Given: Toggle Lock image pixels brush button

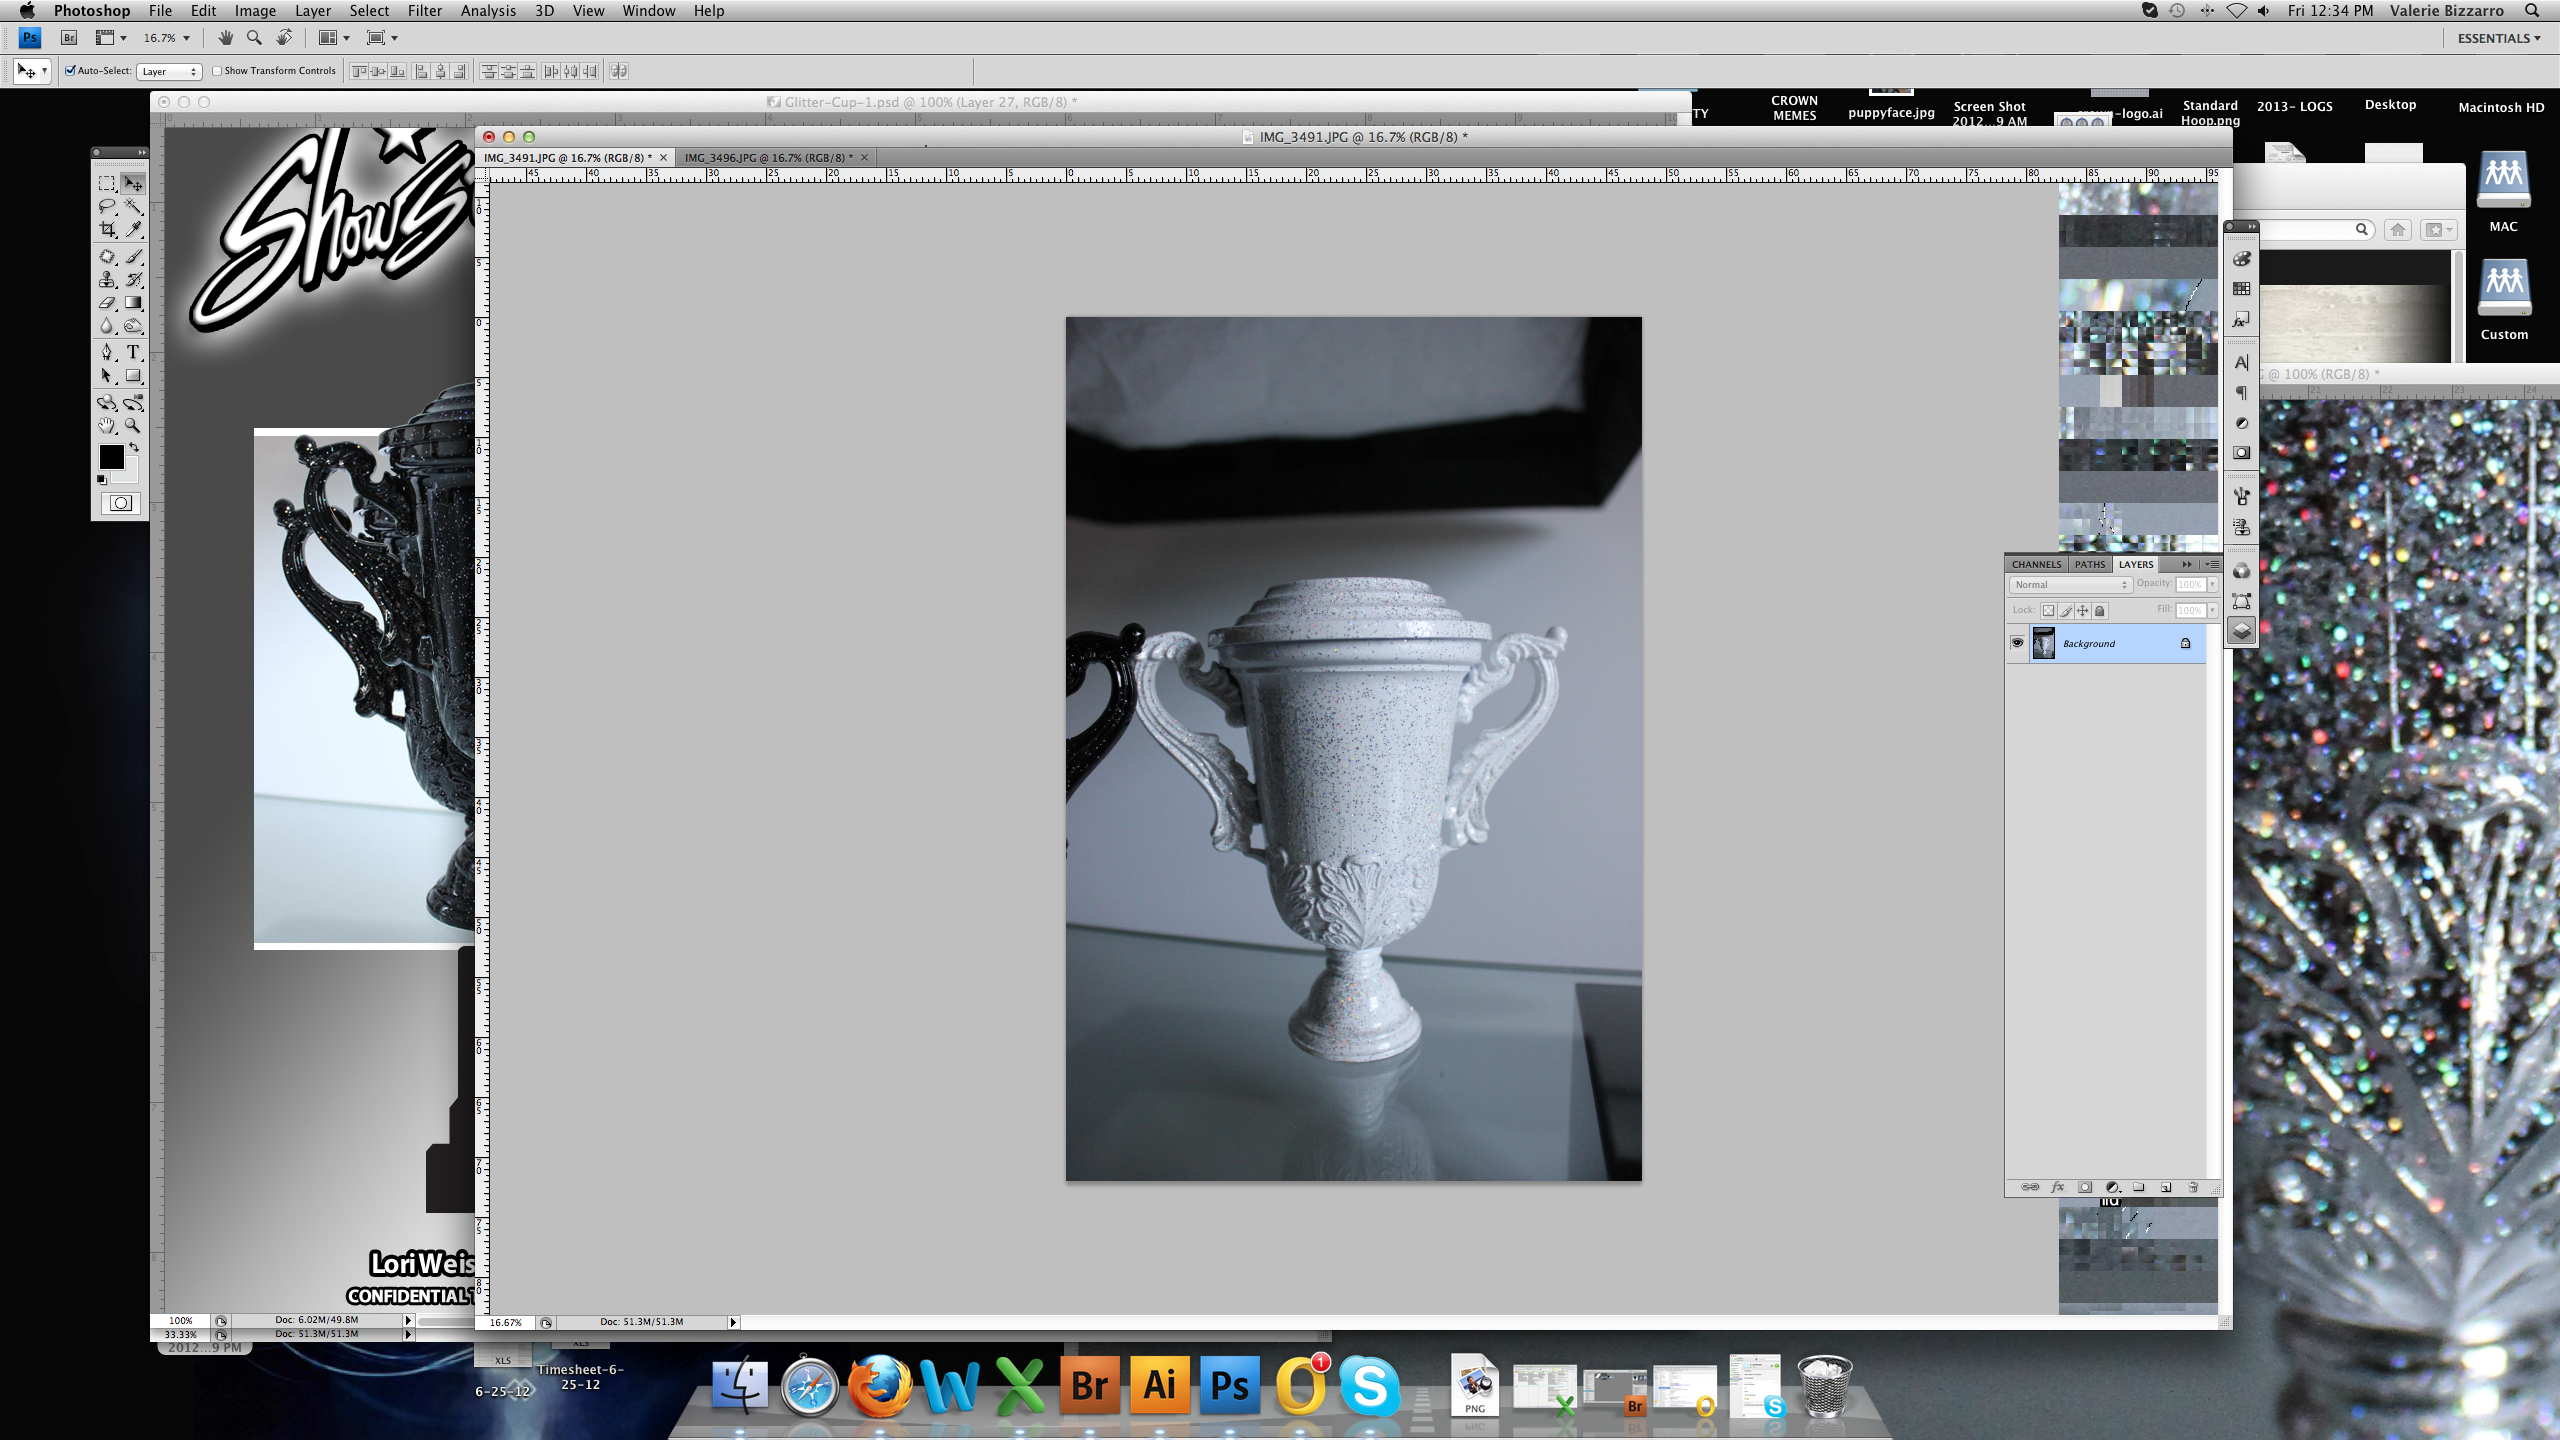Looking at the screenshot, I should point(2065,610).
